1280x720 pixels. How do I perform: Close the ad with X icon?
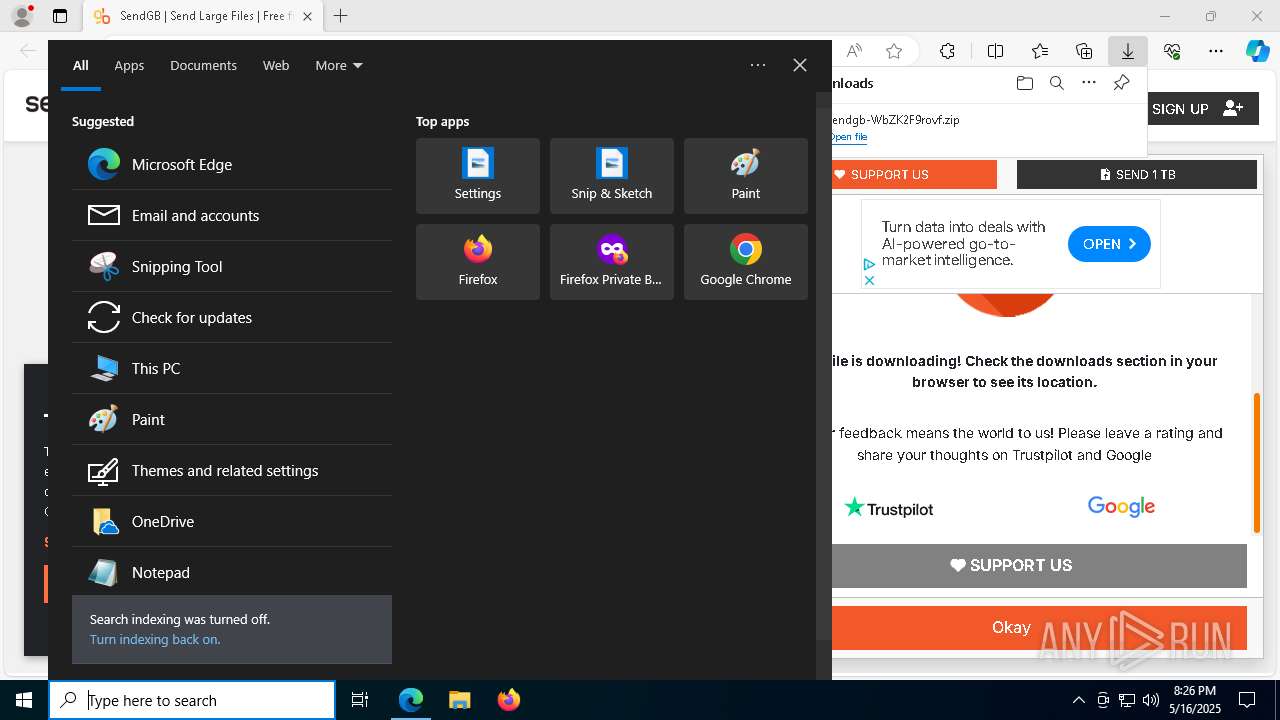point(869,280)
